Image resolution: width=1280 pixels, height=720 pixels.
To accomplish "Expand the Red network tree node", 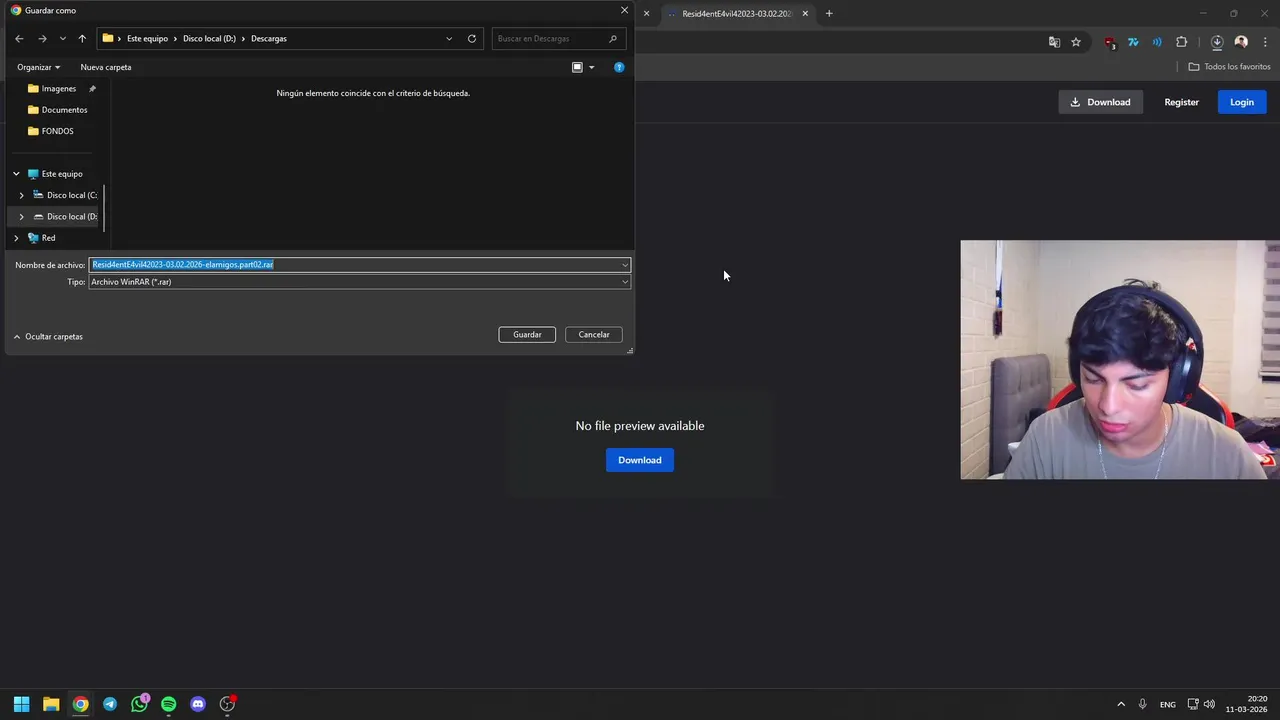I will pos(16,238).
